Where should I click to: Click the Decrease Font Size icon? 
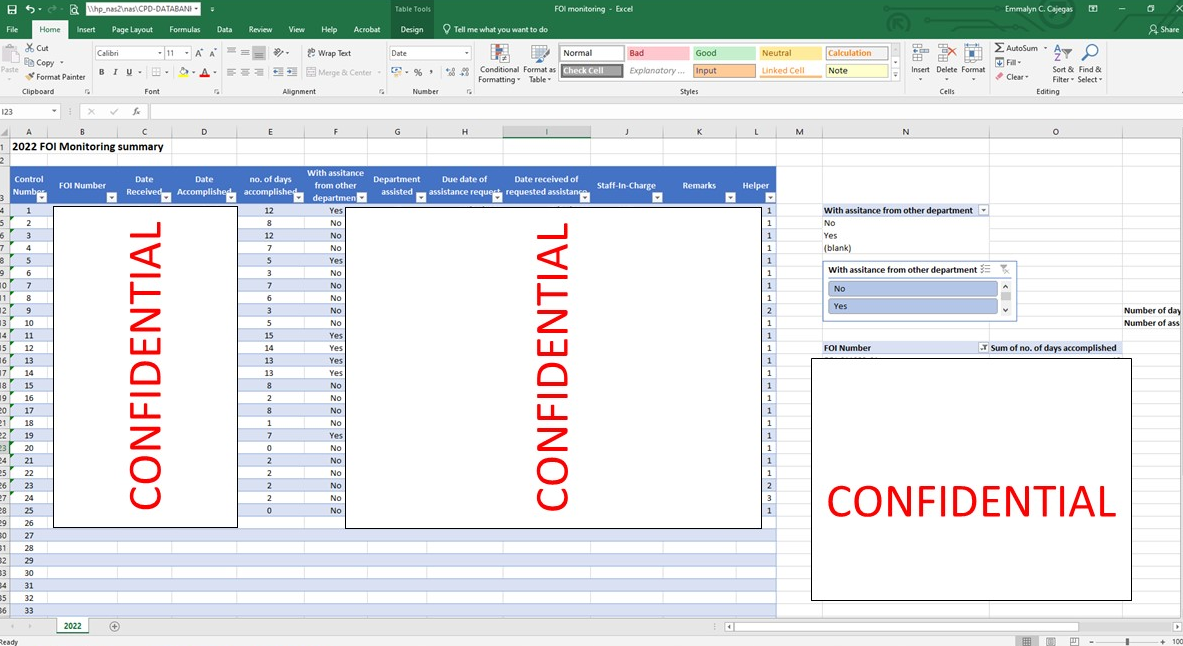click(213, 53)
